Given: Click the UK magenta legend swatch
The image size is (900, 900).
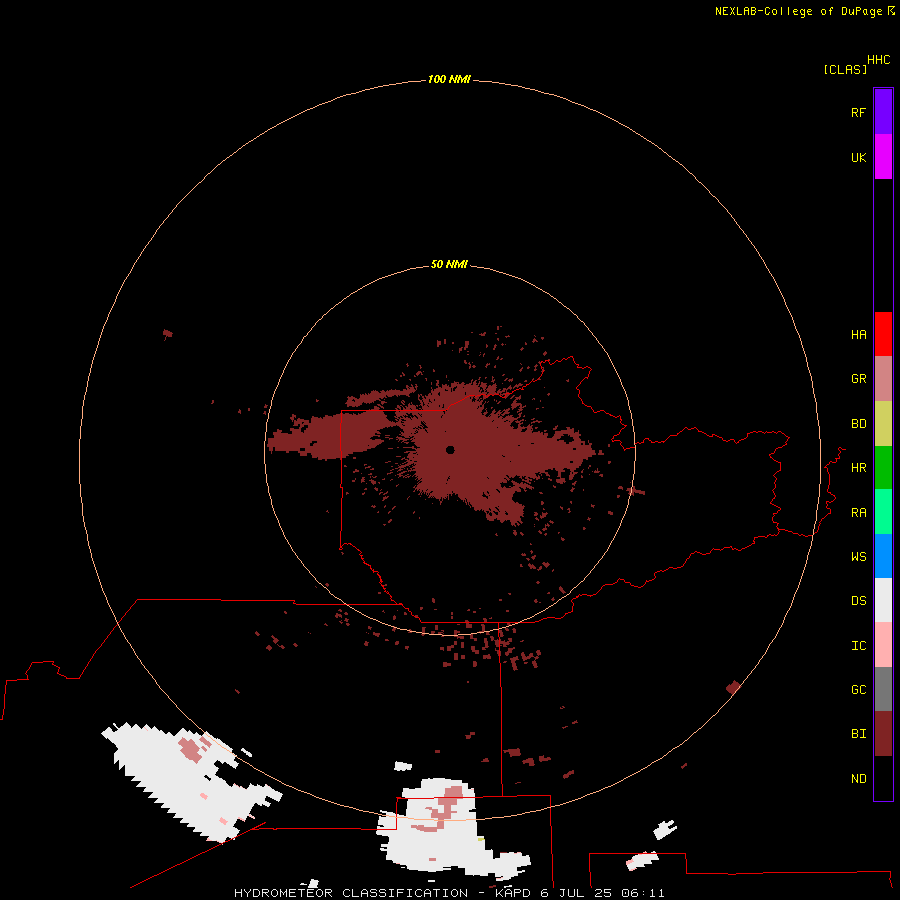Looking at the screenshot, I should tap(883, 157).
